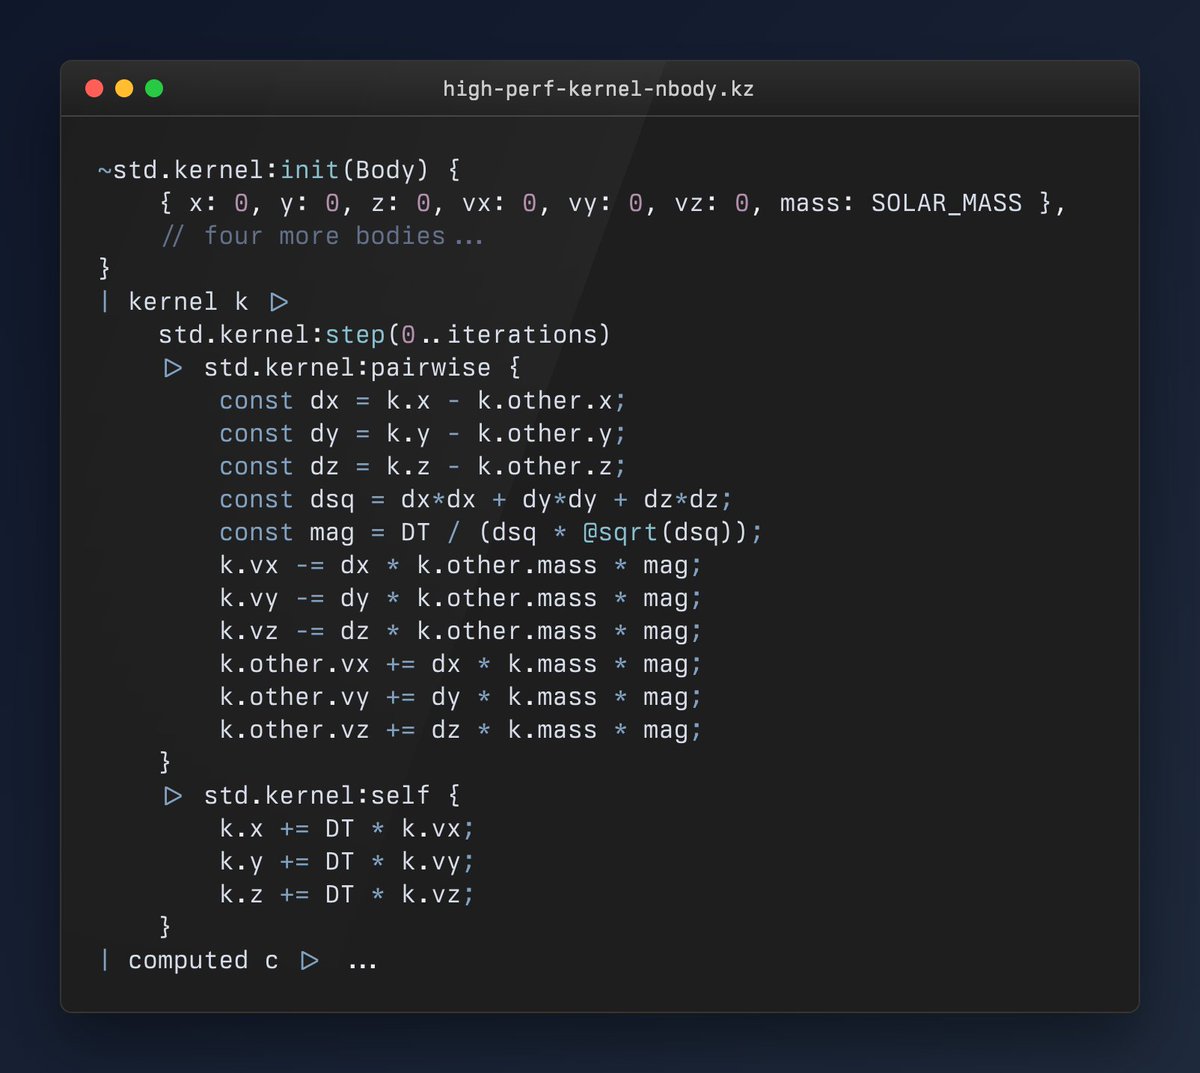Click the triangle before 'std.kernel:pairwise'
The width and height of the screenshot is (1200, 1073).
(x=173, y=368)
